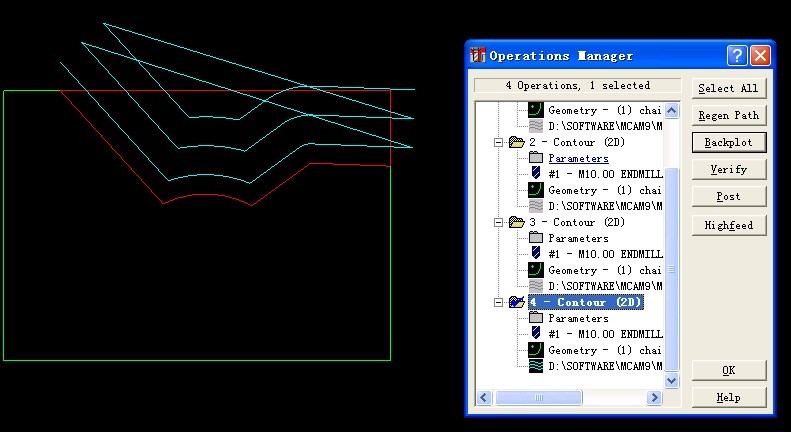Click Geometry chain icon at top of tree

point(536,110)
